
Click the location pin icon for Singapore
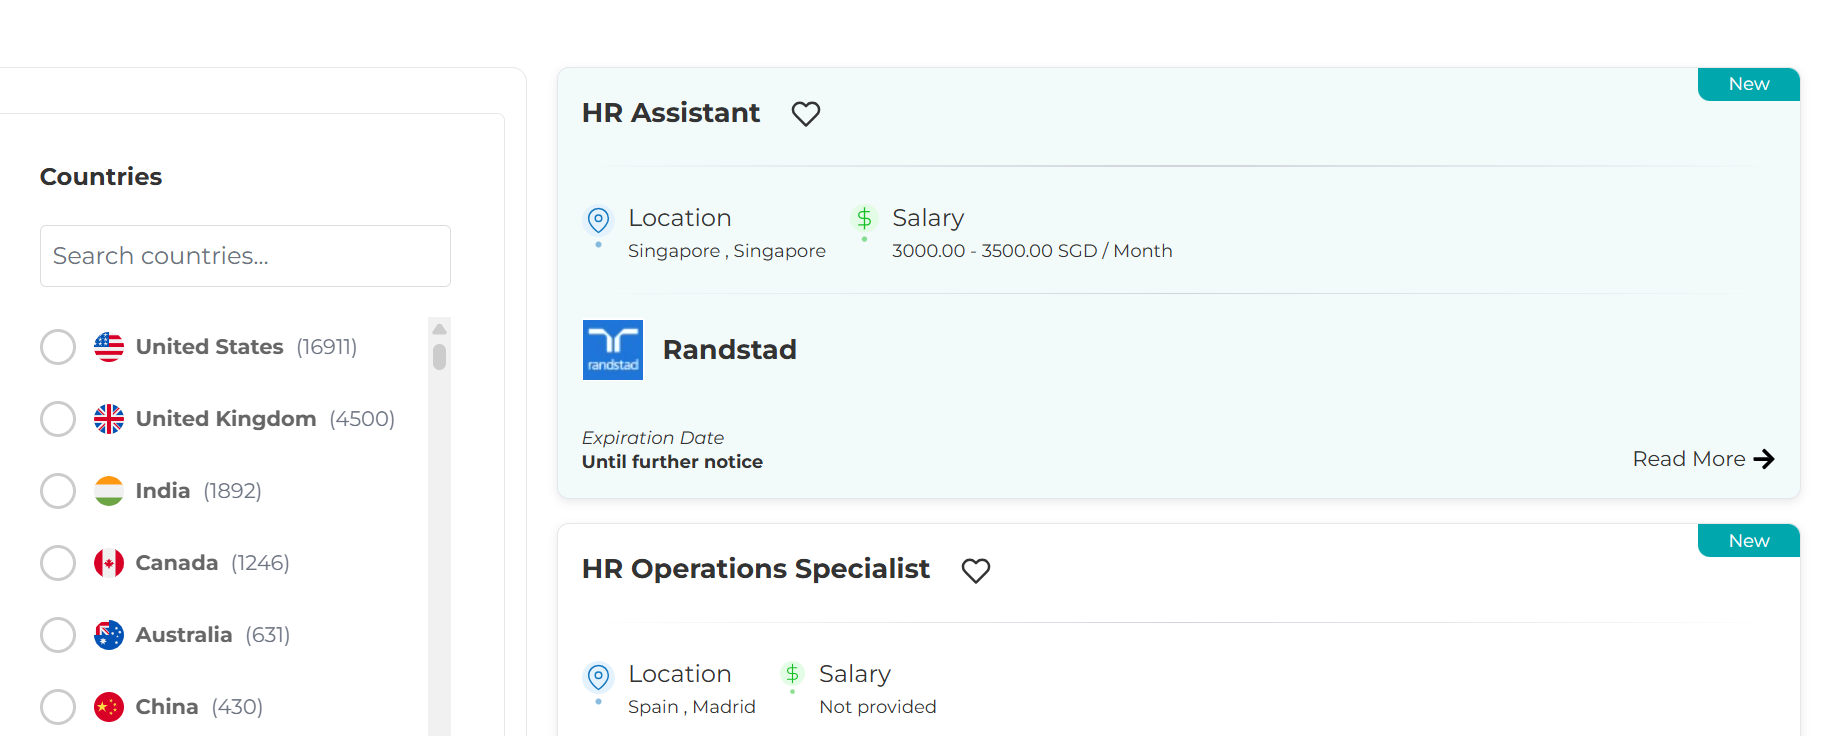point(598,220)
